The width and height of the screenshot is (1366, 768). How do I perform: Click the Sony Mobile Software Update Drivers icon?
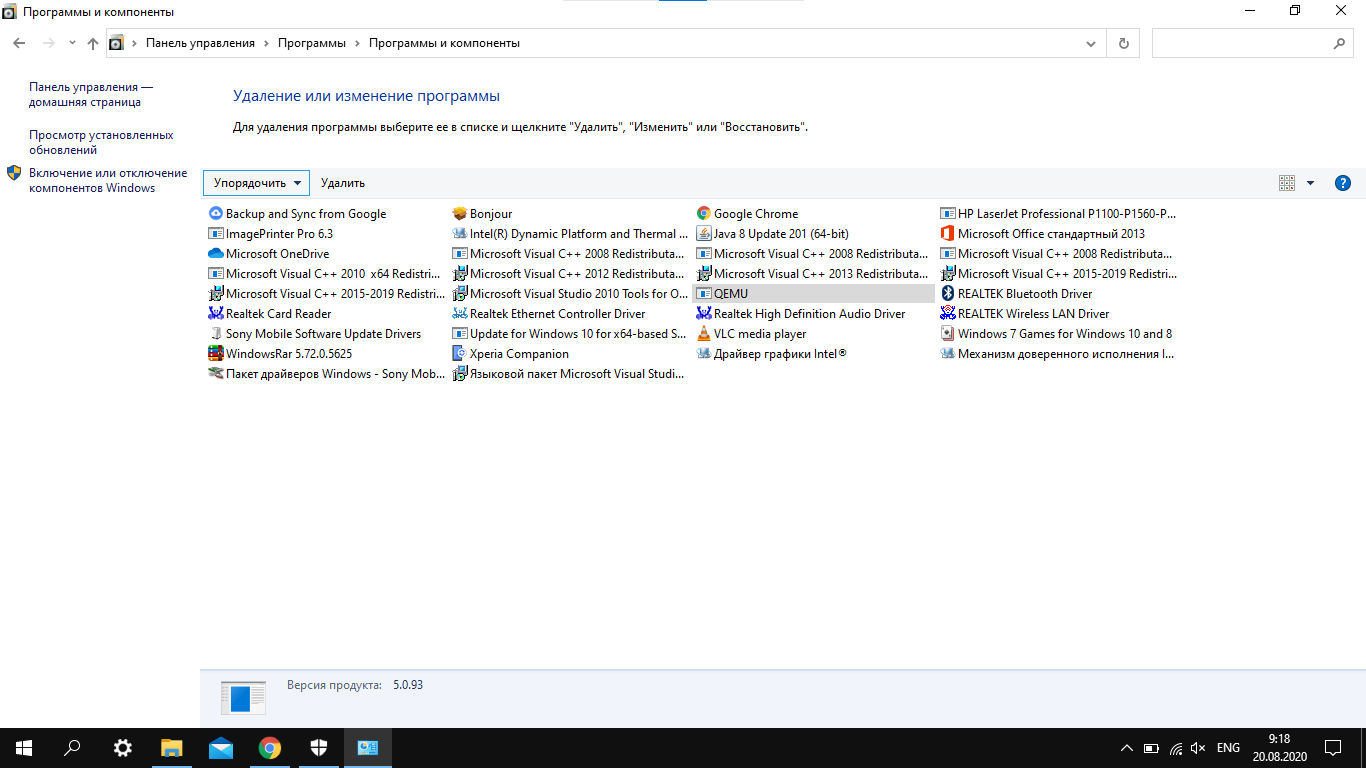[215, 333]
